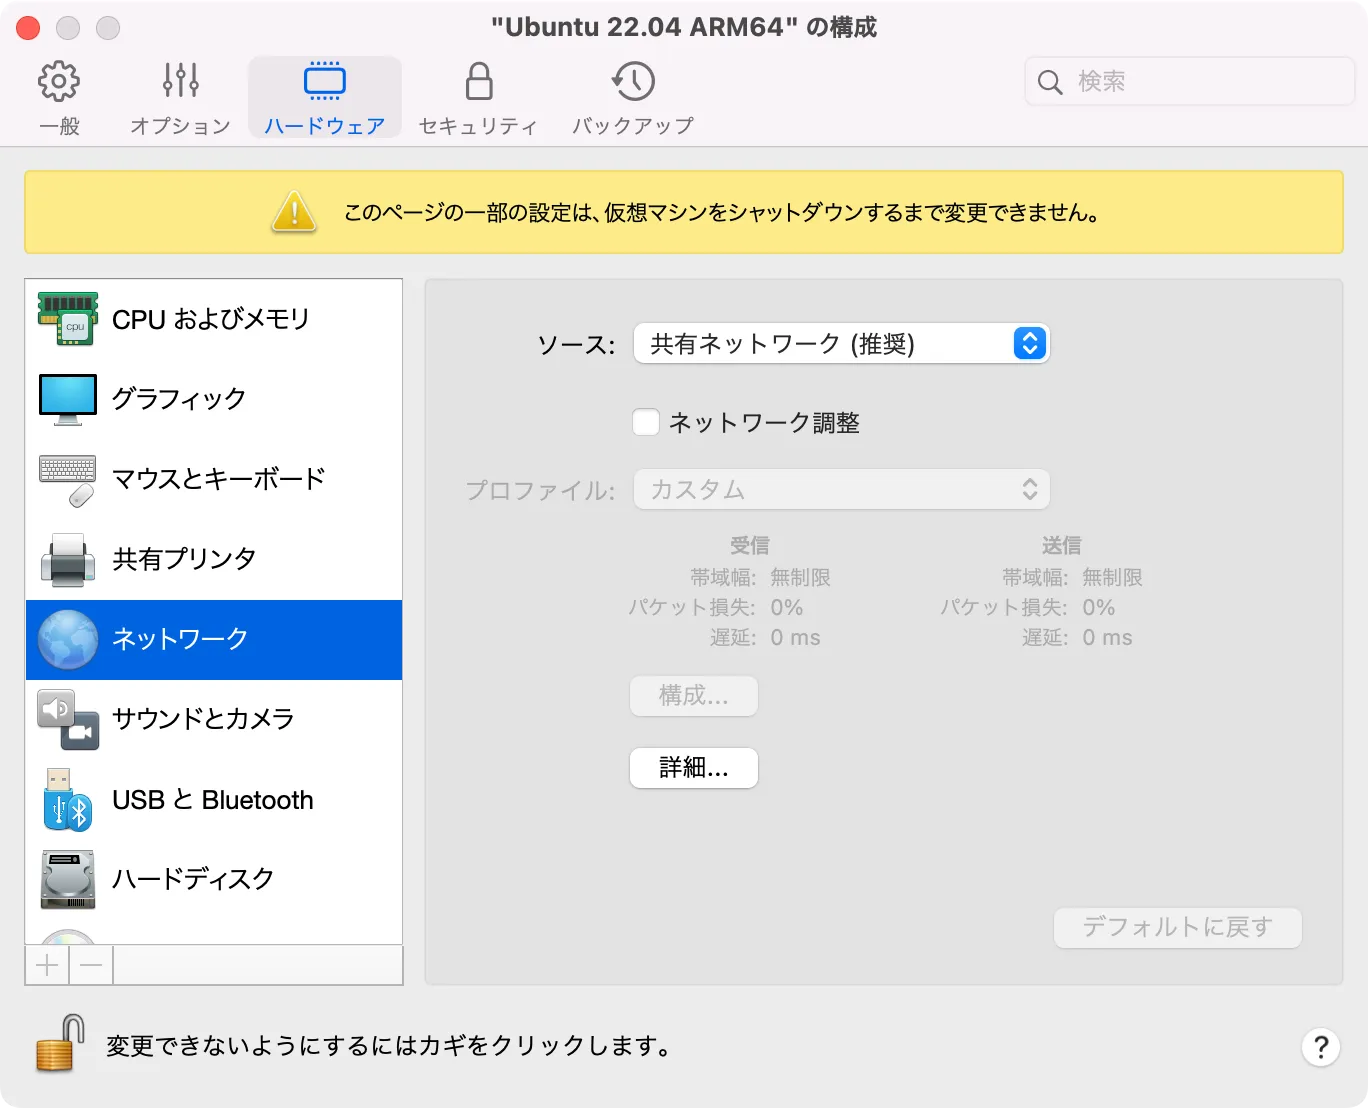Select the USB と Bluetooth row

tap(214, 800)
